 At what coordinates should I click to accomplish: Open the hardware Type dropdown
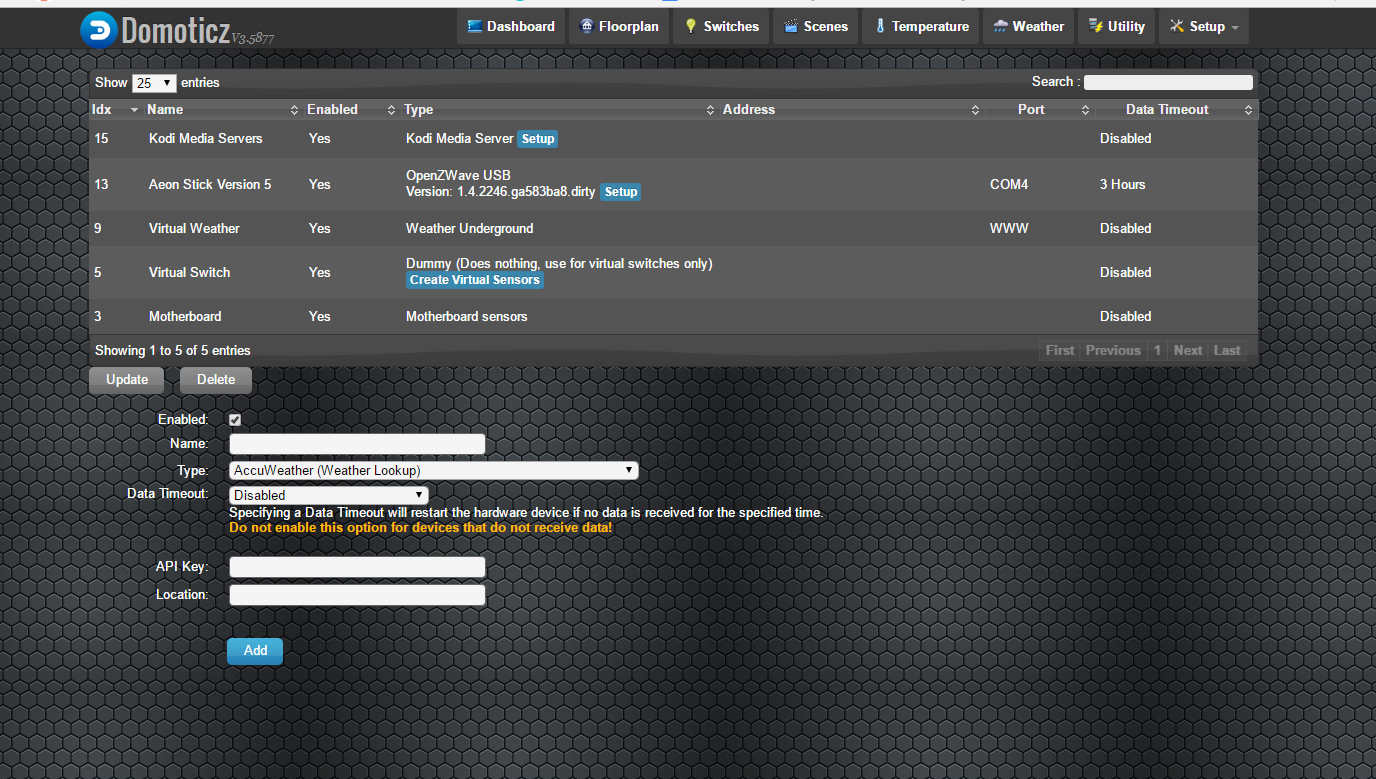(x=433, y=471)
